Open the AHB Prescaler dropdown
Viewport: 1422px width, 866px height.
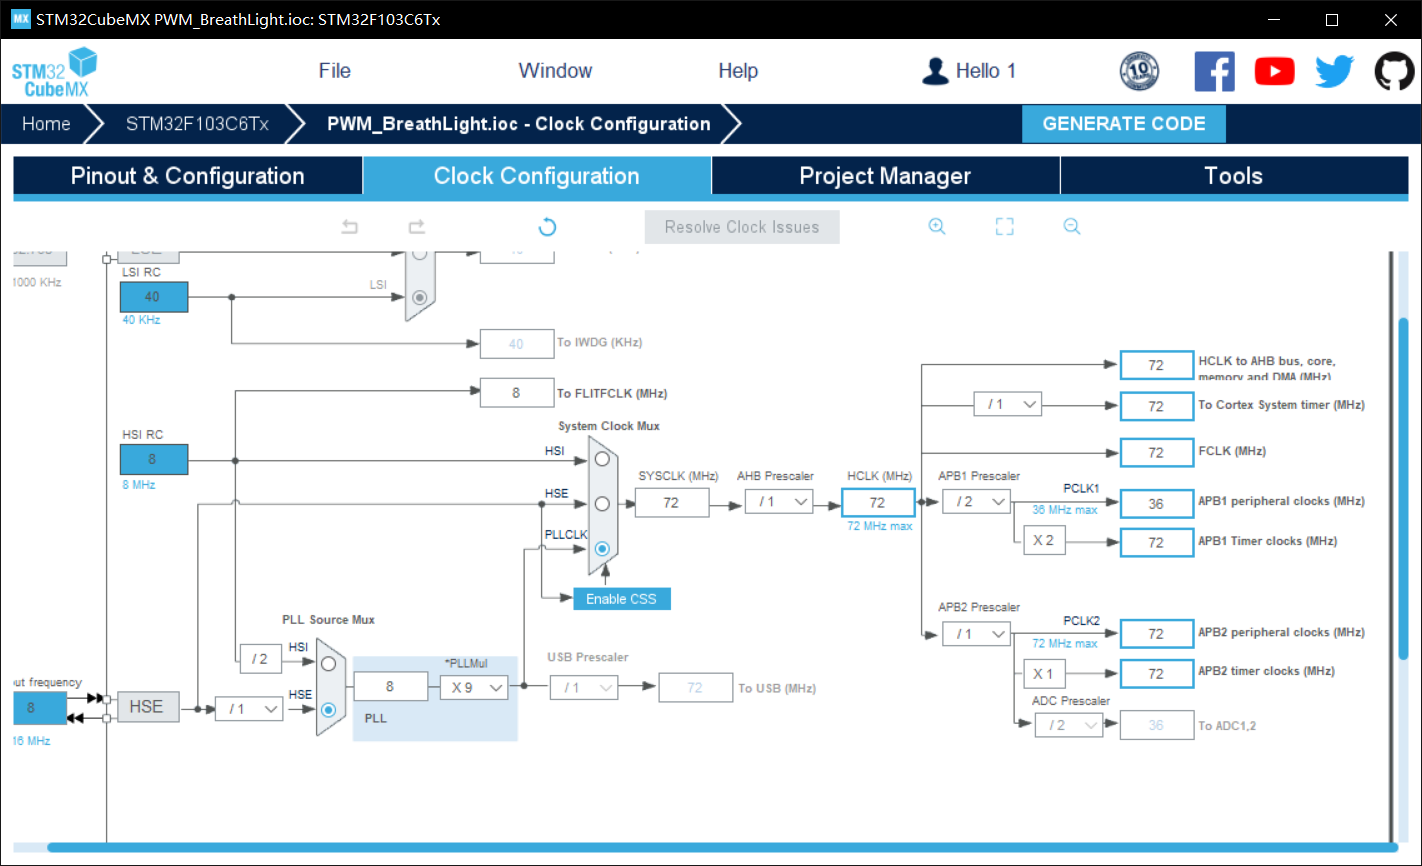pyautogui.click(x=779, y=502)
